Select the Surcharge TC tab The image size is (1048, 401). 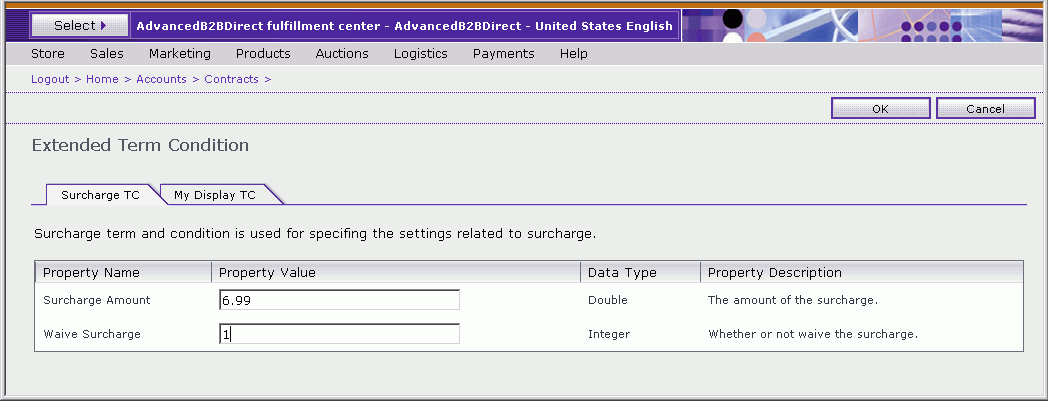click(100, 195)
